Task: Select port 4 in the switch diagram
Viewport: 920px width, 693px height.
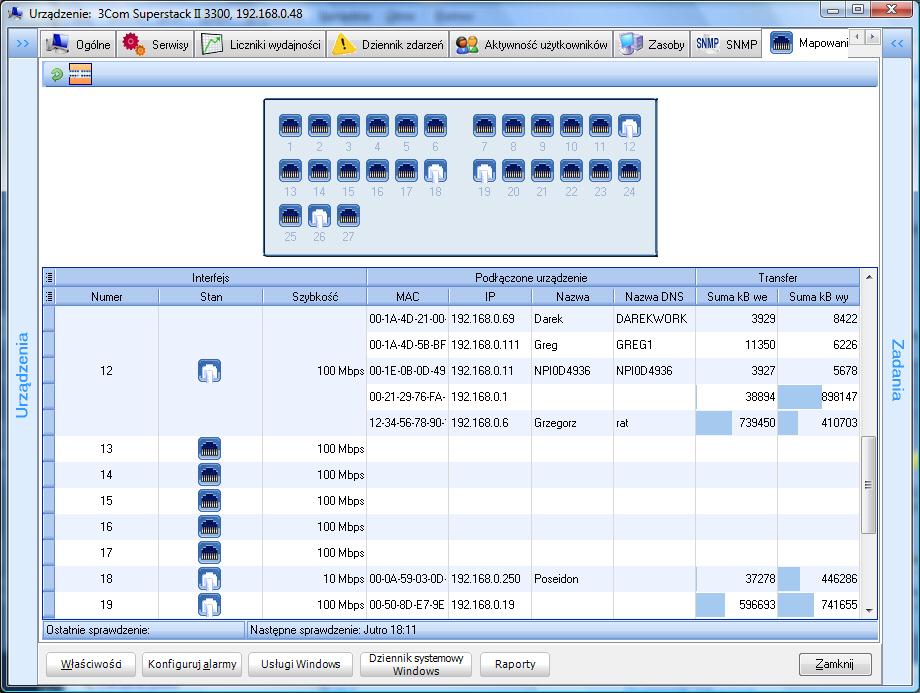Action: click(x=377, y=126)
